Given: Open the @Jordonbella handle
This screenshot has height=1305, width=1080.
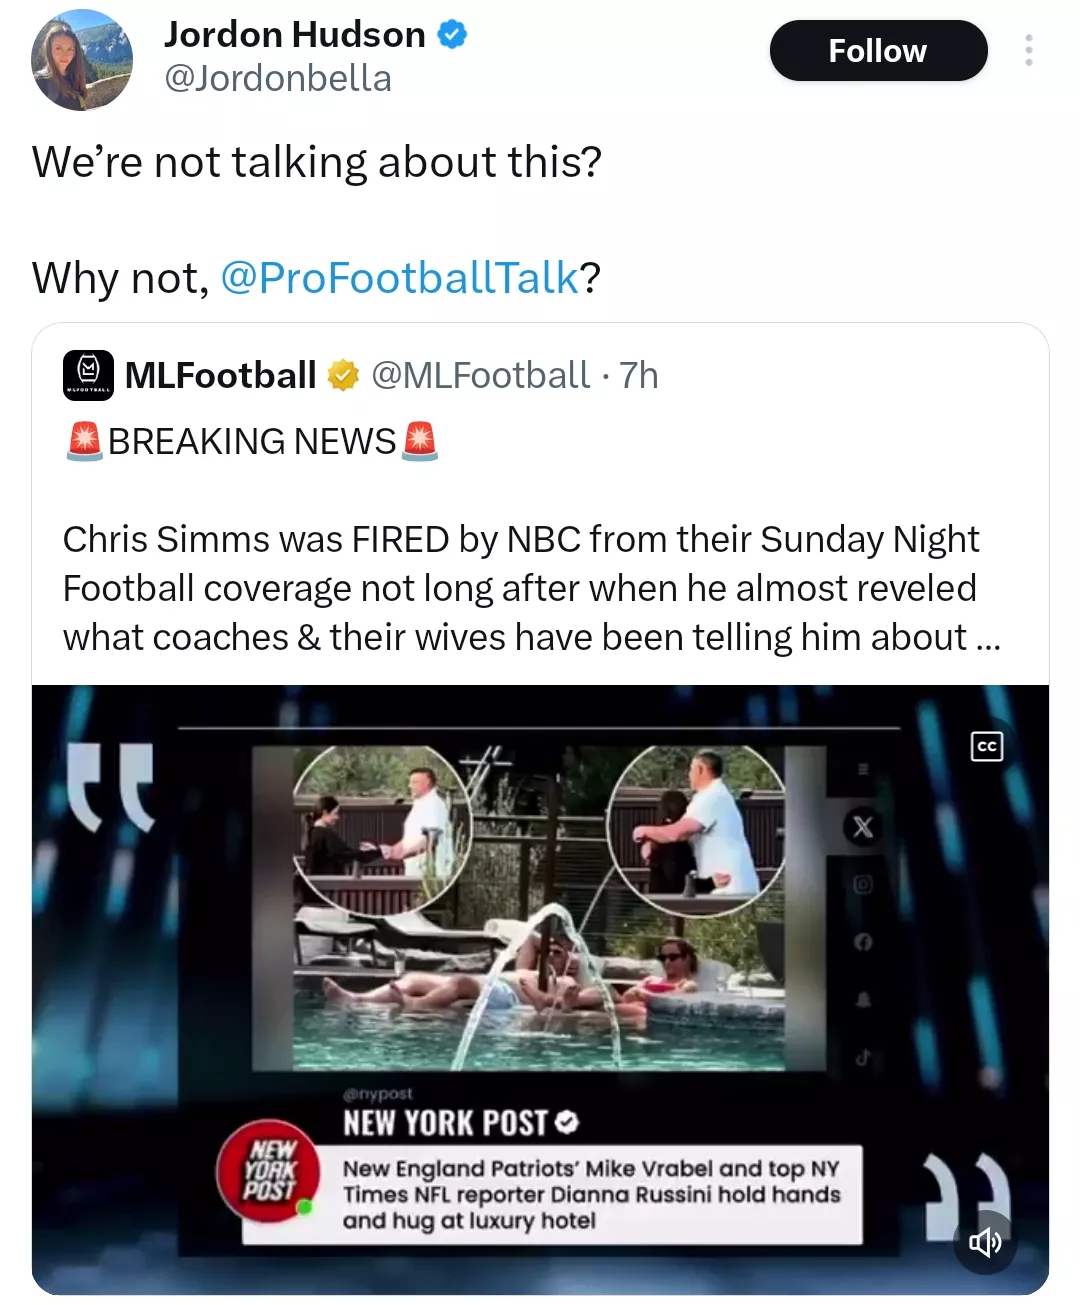Looking at the screenshot, I should (x=278, y=78).
